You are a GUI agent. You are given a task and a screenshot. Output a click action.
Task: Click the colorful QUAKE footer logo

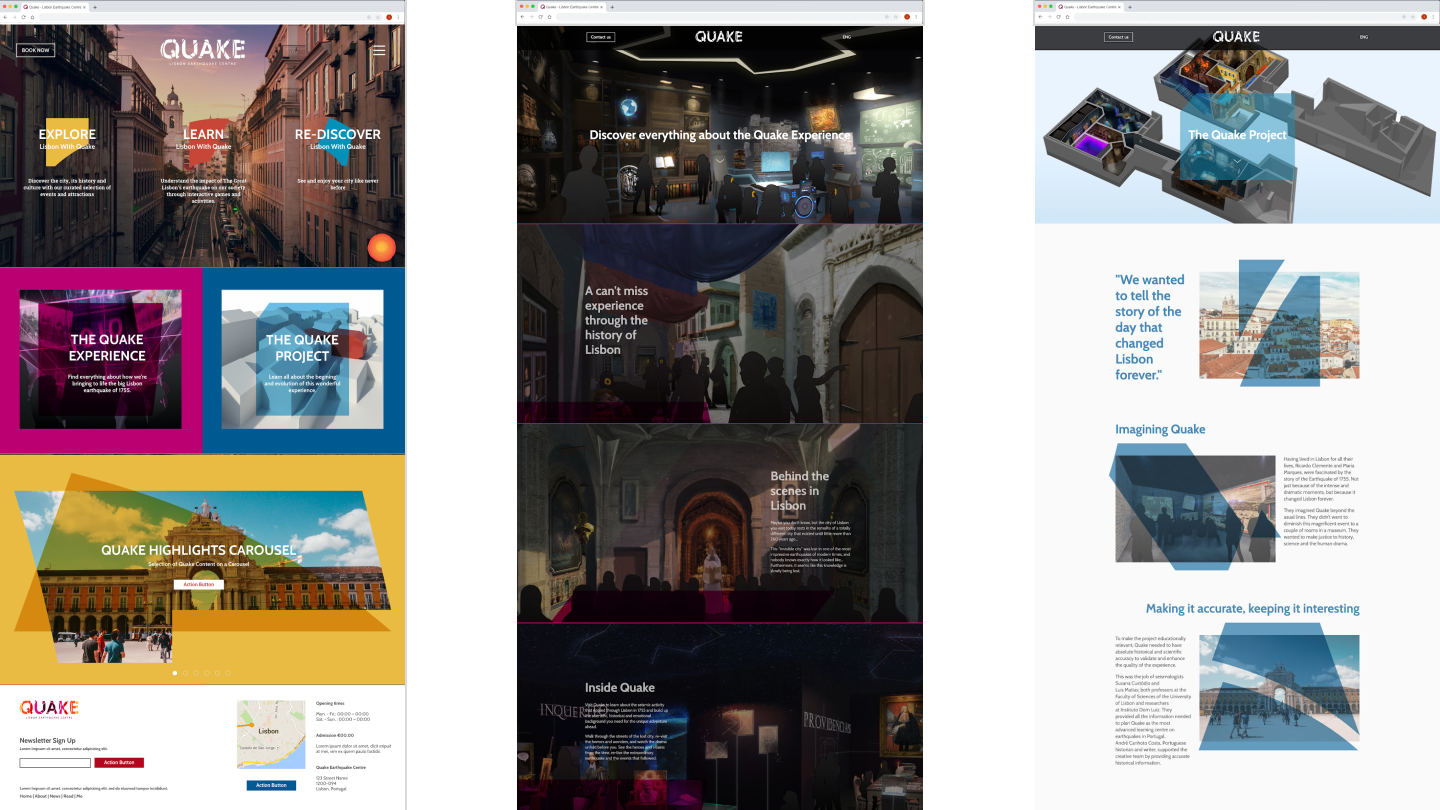[49, 709]
